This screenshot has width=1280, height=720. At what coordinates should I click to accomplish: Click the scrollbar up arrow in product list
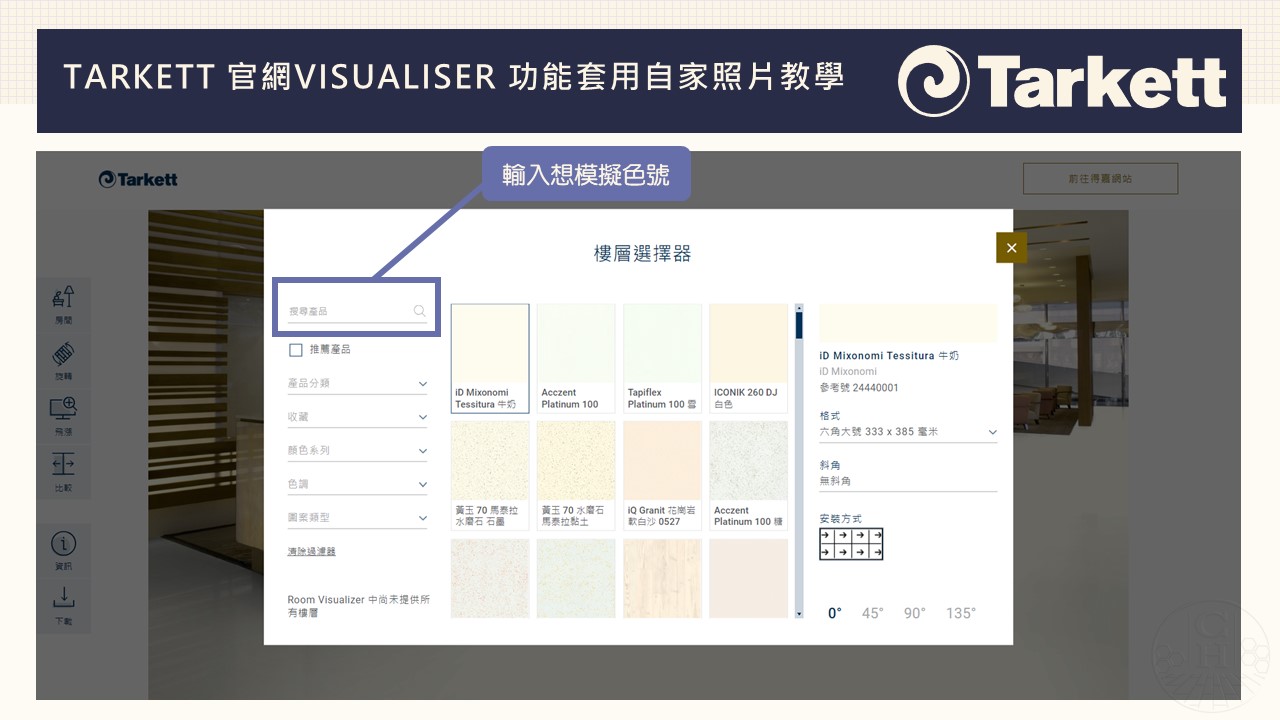point(799,308)
